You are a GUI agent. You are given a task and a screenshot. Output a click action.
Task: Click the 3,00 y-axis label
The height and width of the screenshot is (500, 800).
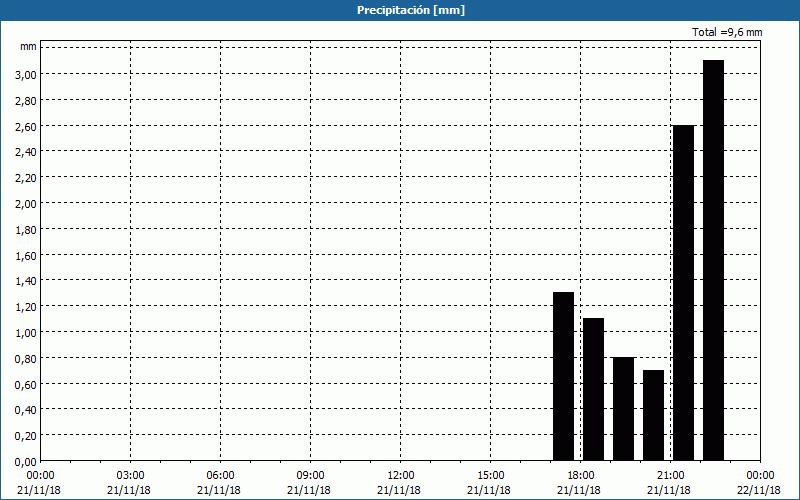26,74
